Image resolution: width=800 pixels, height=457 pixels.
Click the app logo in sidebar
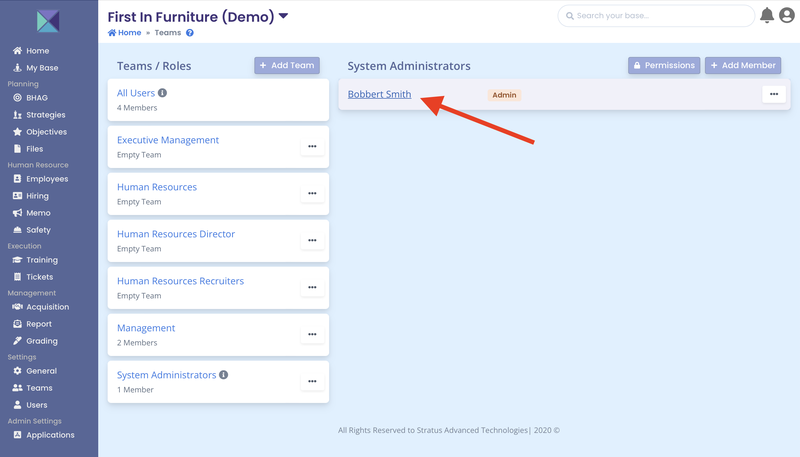[x=48, y=21]
